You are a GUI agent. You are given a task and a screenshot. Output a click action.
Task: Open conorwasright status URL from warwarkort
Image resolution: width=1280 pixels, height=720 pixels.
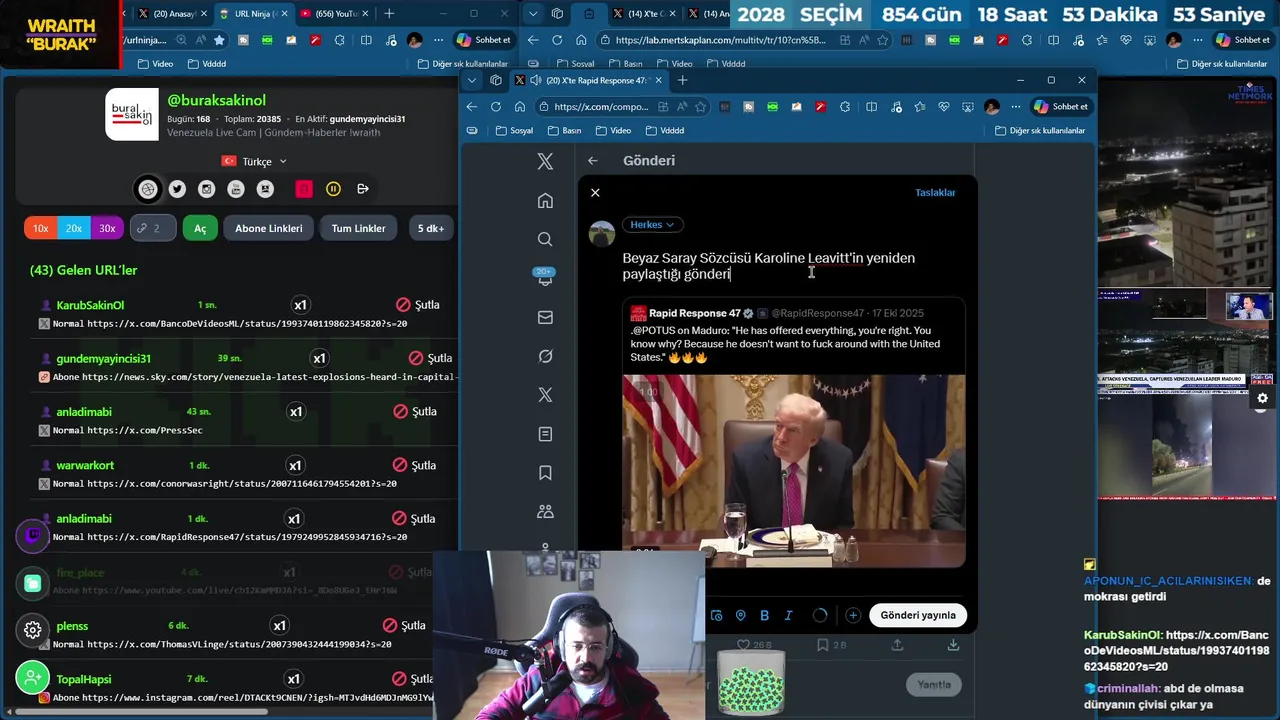click(x=242, y=483)
